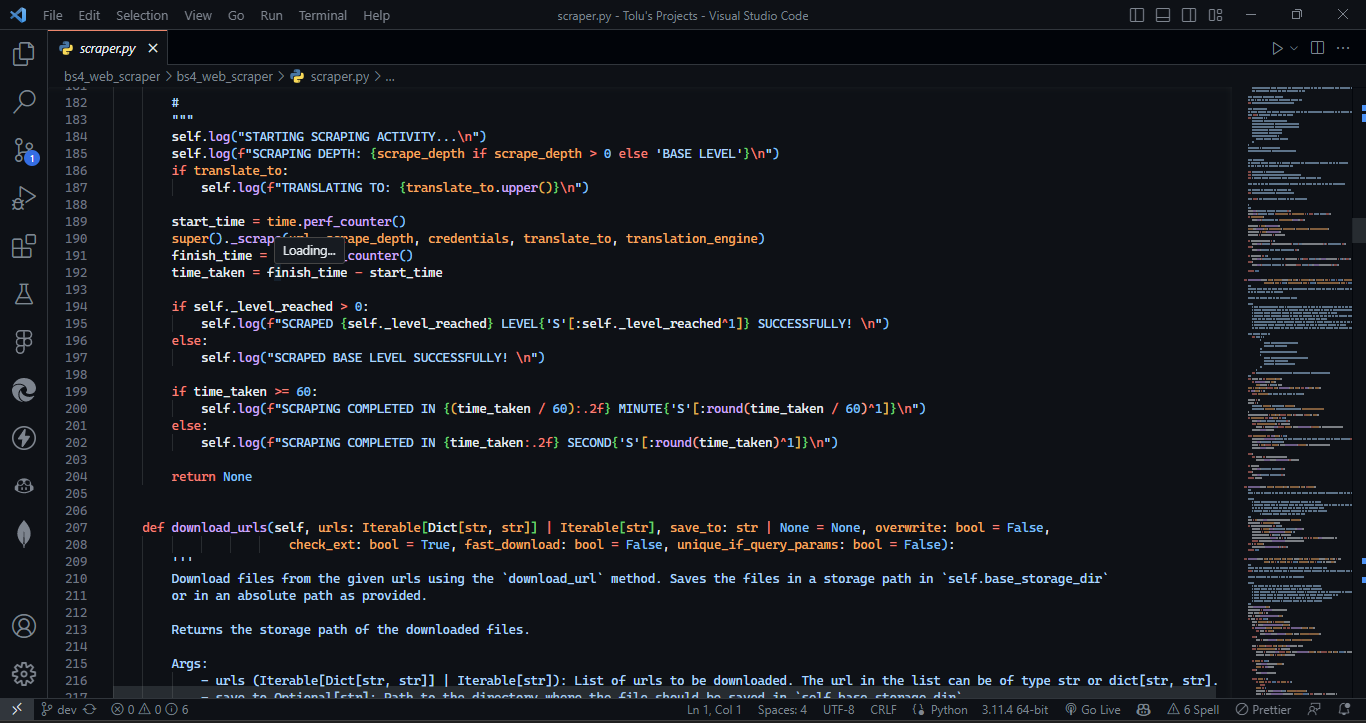
Task: Select the scraper.py editor tab
Action: pyautogui.click(x=108, y=48)
